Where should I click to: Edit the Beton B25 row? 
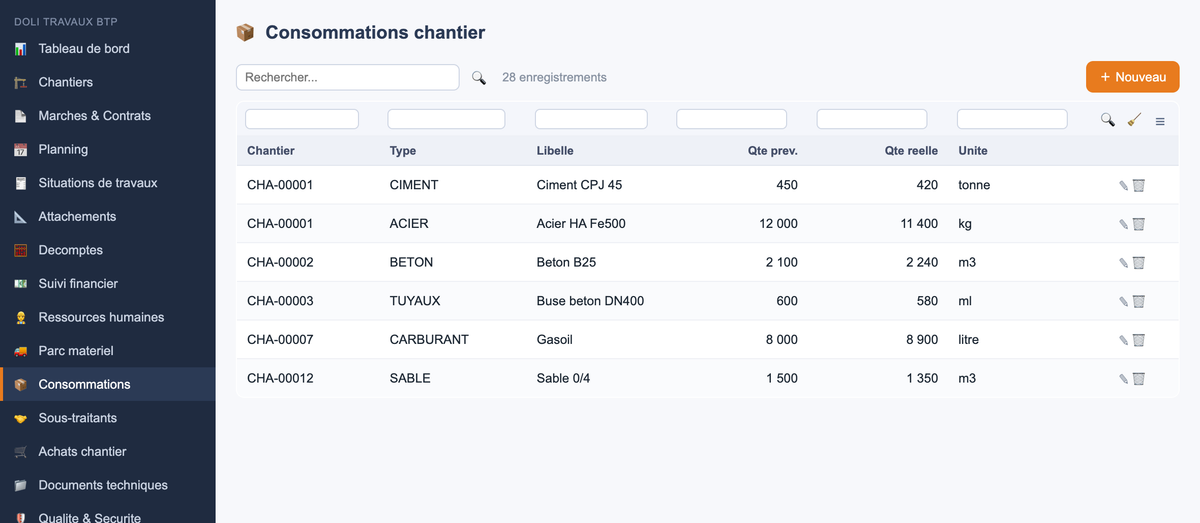[1123, 263]
